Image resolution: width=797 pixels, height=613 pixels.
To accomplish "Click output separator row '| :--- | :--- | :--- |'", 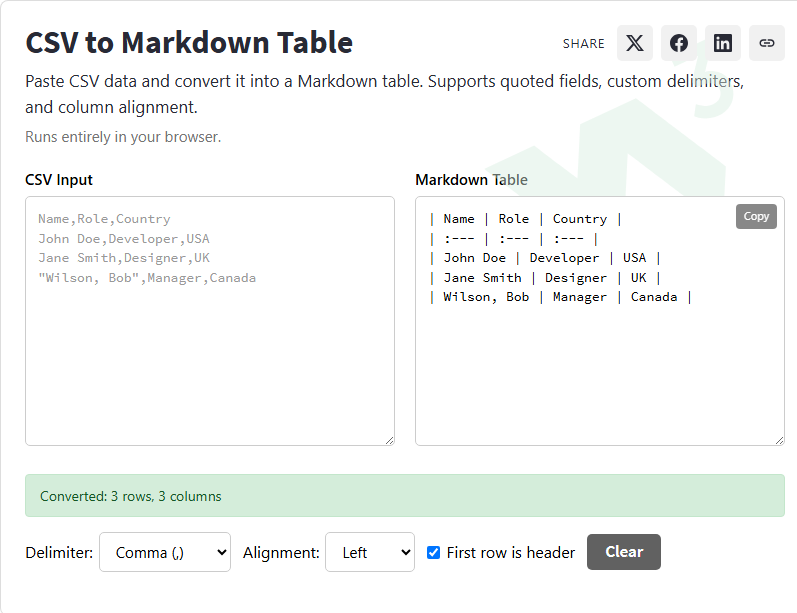I will (514, 239).
